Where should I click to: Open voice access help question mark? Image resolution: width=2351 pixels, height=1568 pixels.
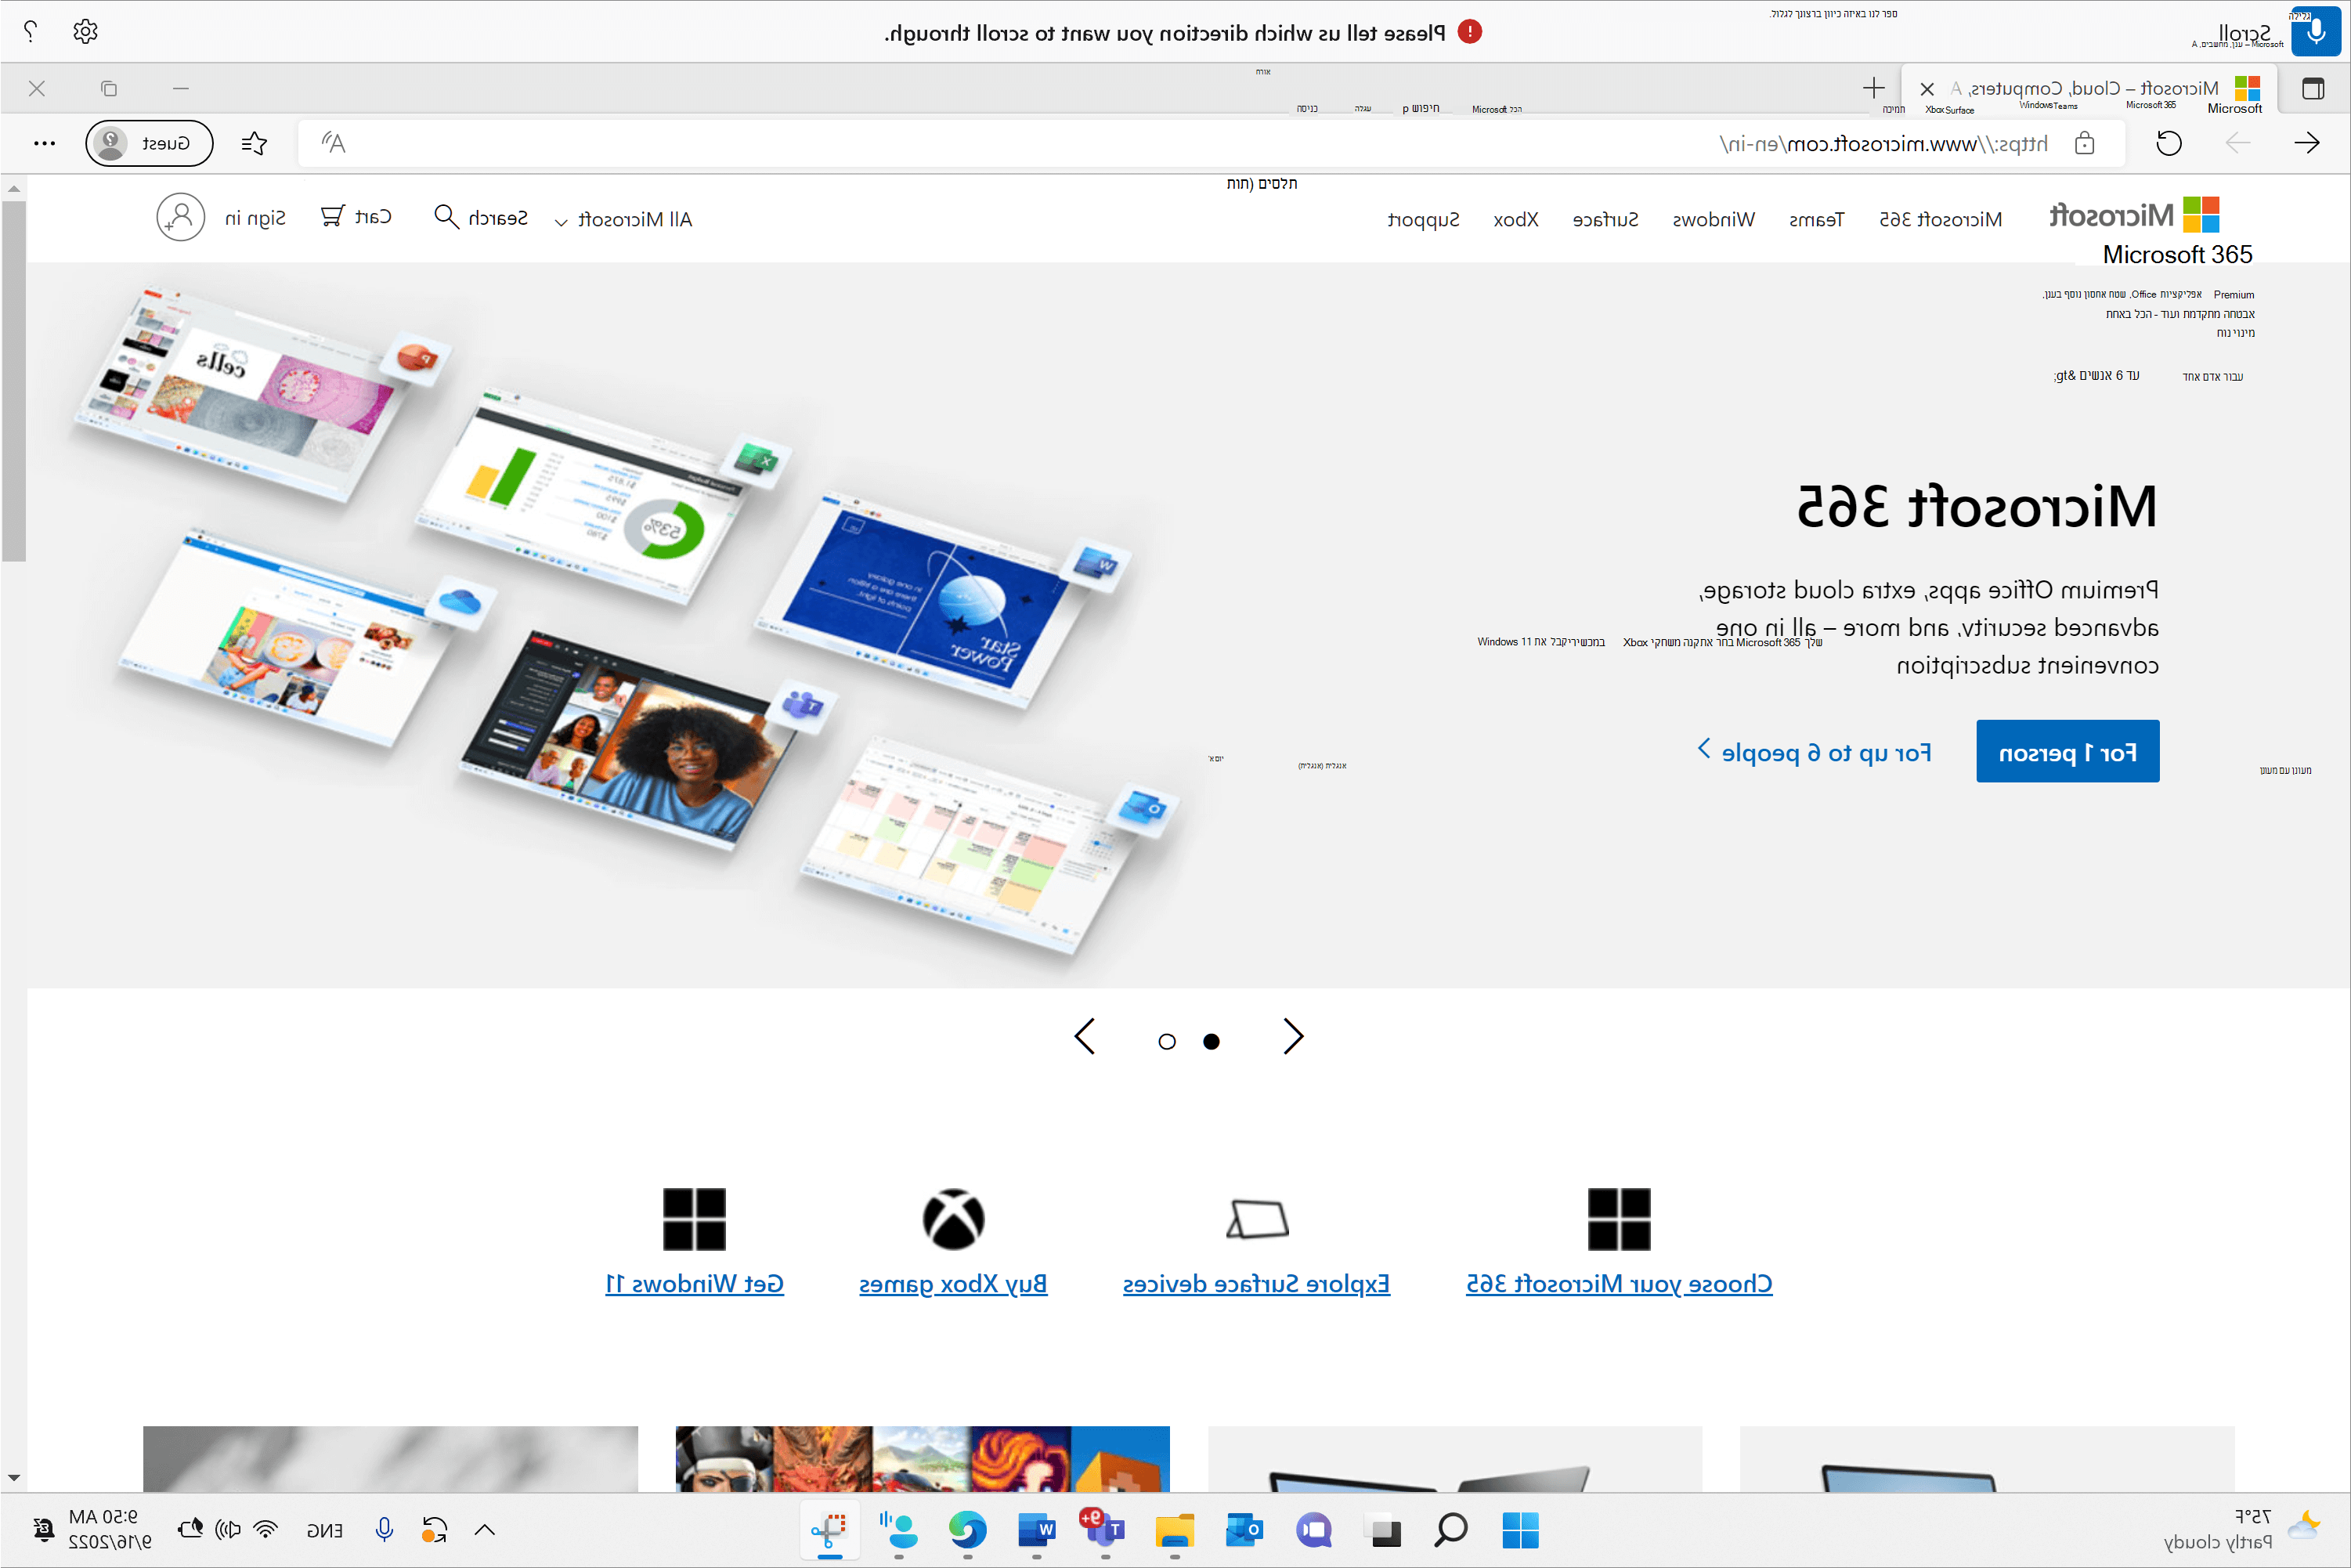pos(31,32)
